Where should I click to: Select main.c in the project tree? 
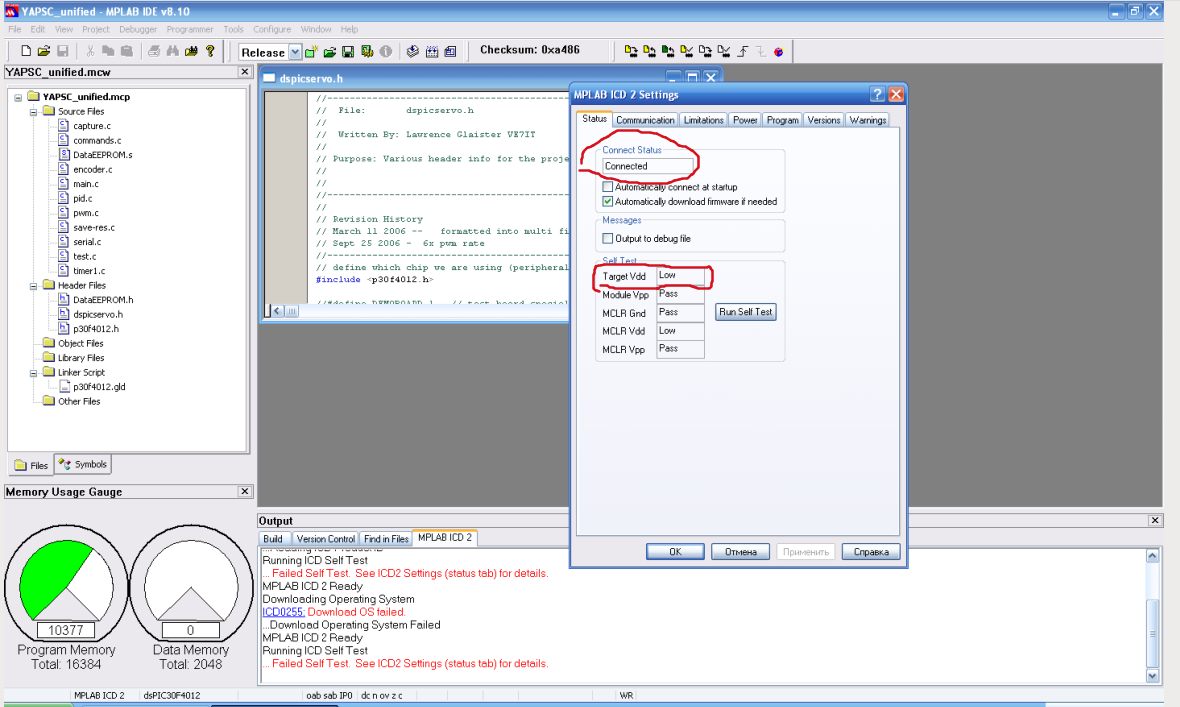coord(85,184)
